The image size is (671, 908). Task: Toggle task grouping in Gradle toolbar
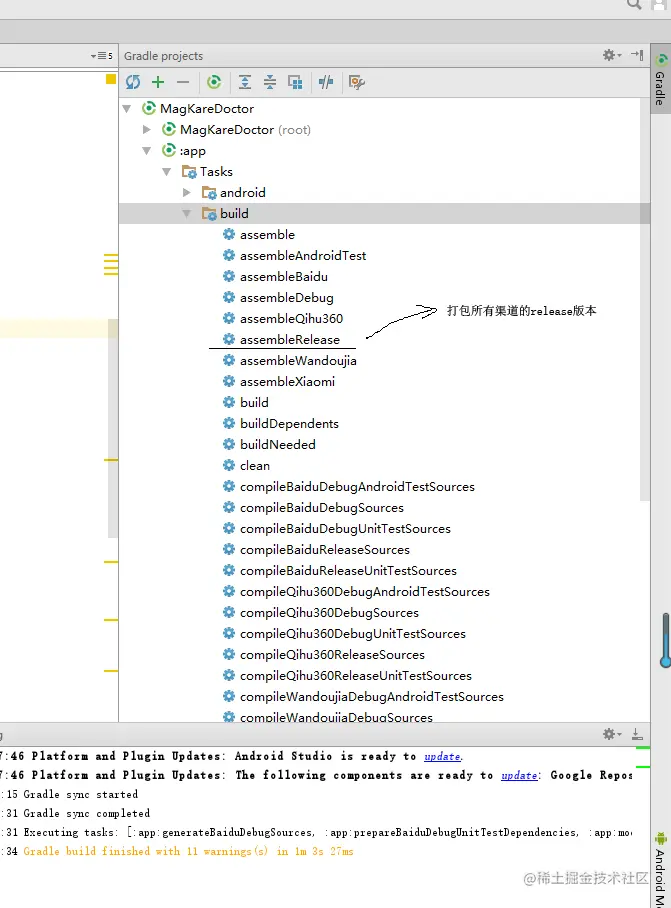tap(295, 82)
